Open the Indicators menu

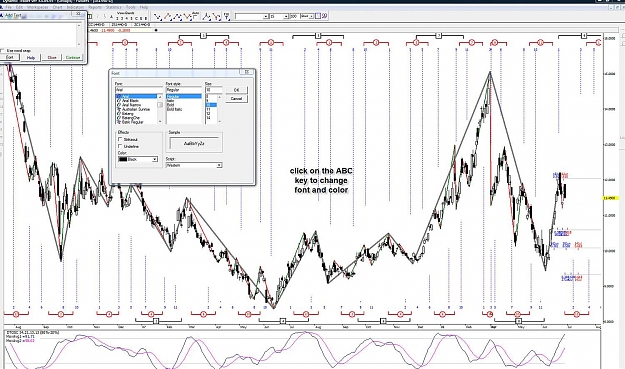(x=75, y=8)
